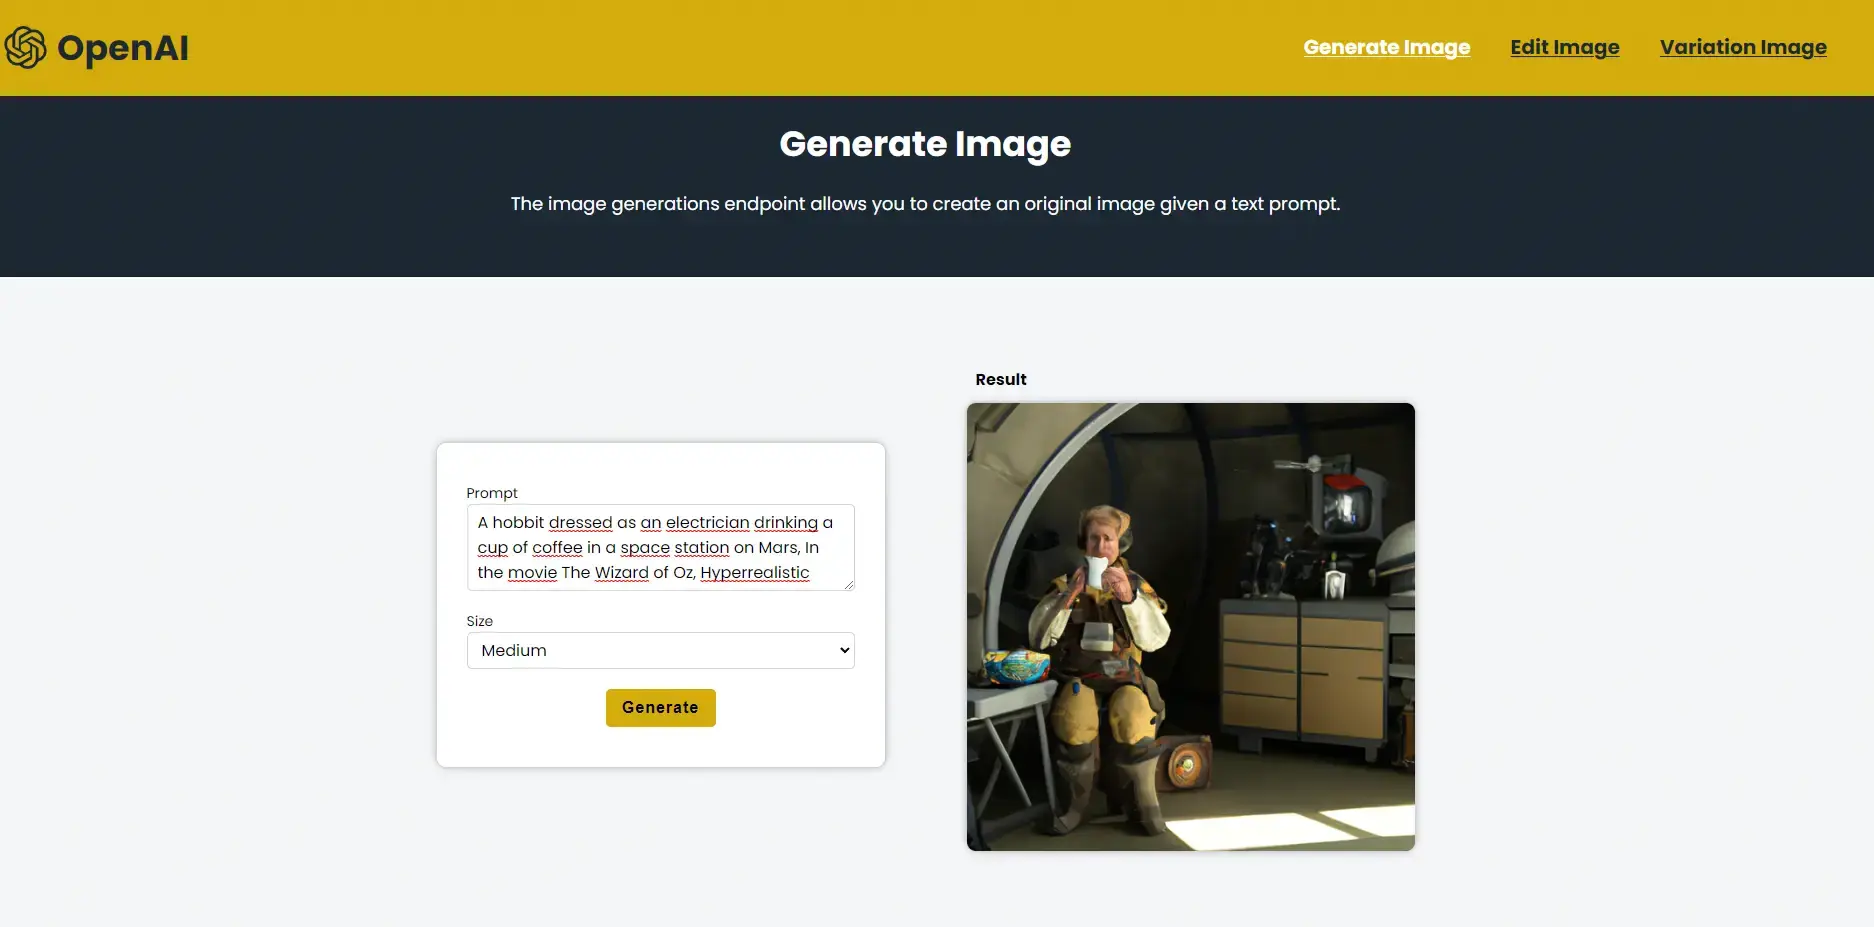The image size is (1874, 927).
Task: Click the OpenAI logo icon
Action: [25, 47]
